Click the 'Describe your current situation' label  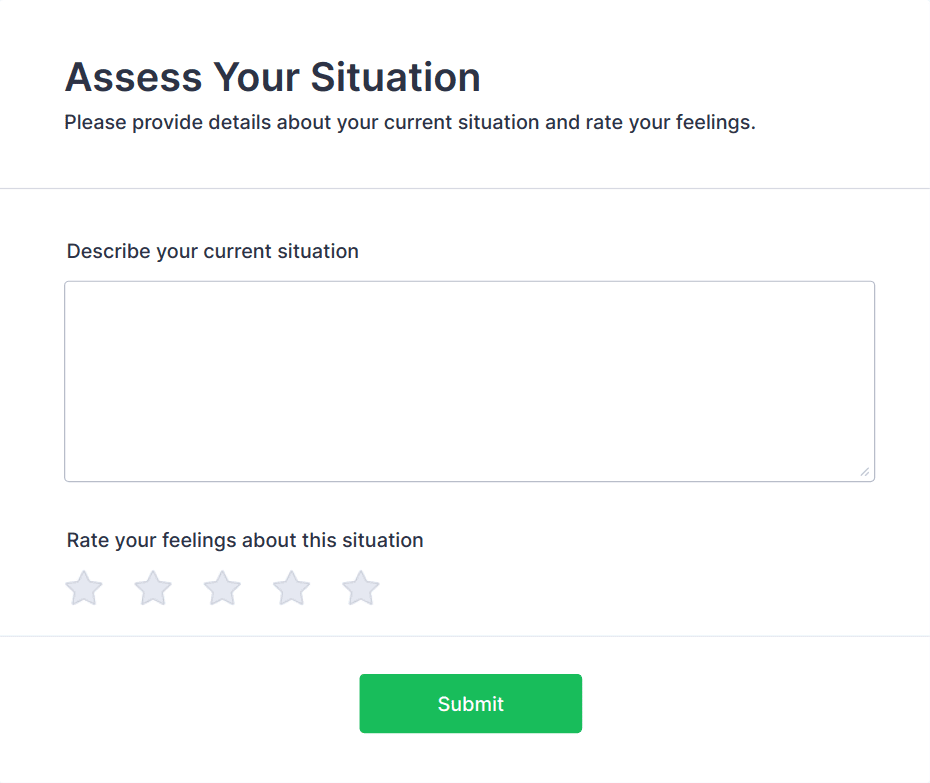tap(212, 251)
